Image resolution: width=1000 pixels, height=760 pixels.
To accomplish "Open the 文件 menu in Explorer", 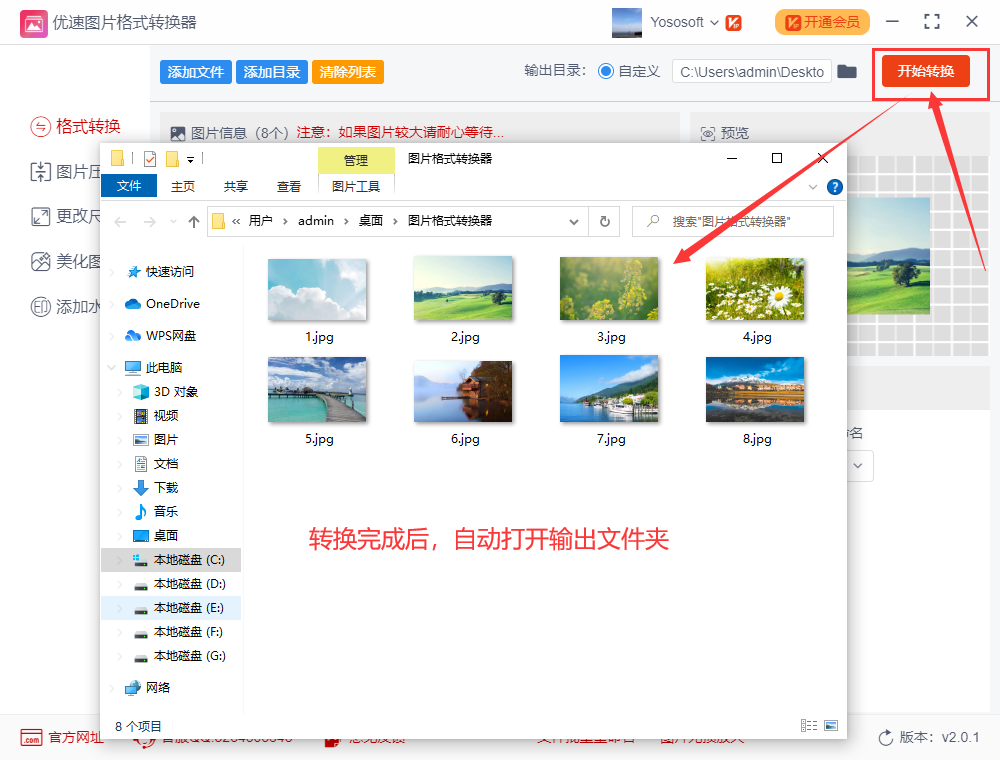I will click(128, 185).
